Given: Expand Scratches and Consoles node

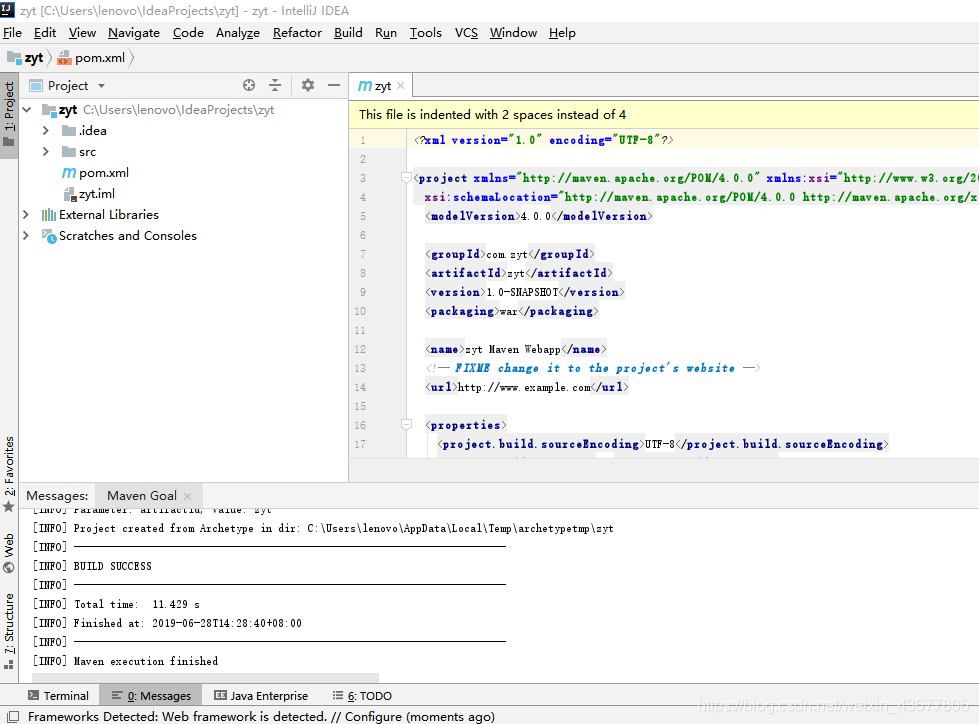Looking at the screenshot, I should click(x=26, y=235).
